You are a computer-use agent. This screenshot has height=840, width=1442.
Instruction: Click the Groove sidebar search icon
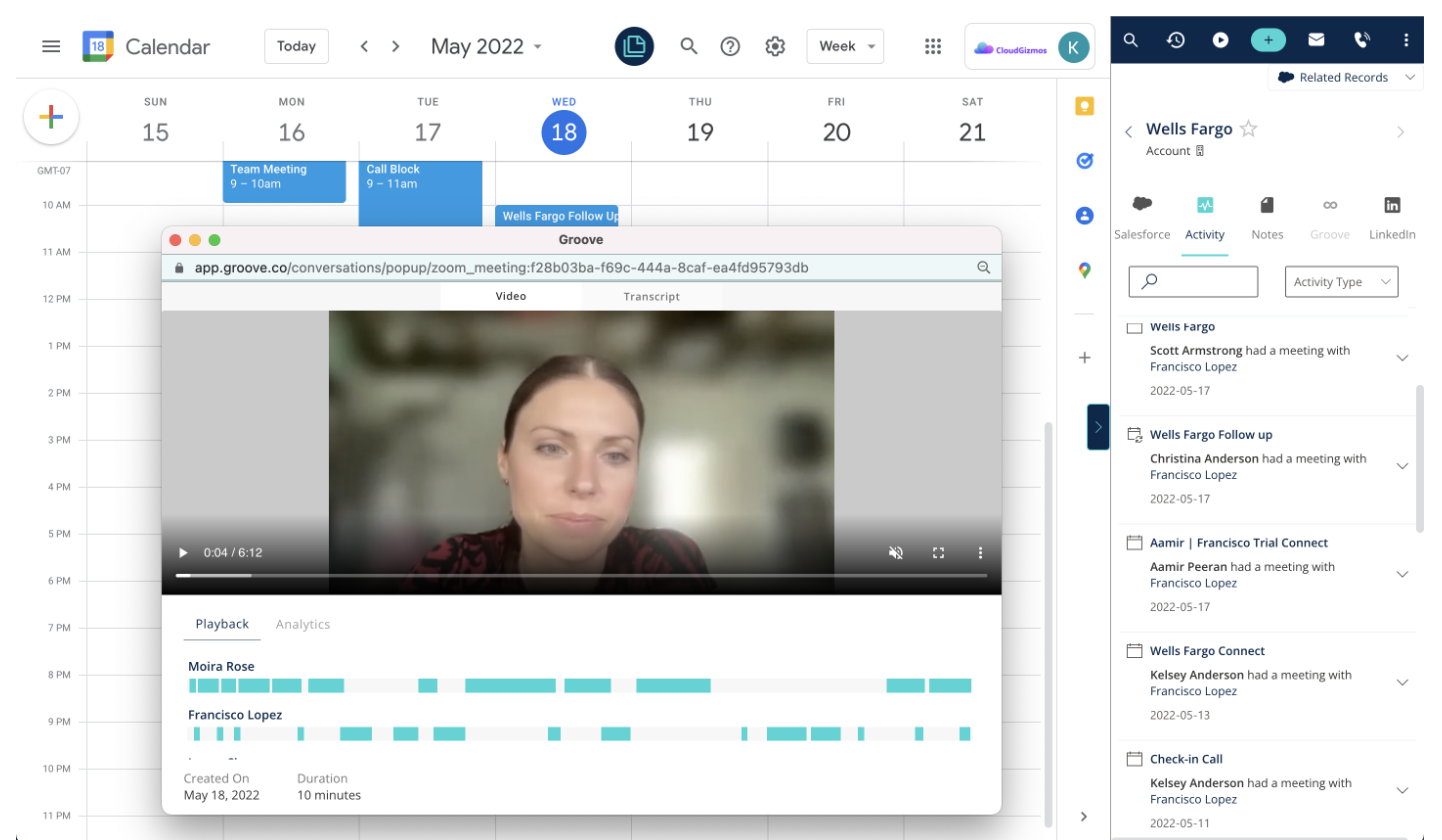(1130, 40)
